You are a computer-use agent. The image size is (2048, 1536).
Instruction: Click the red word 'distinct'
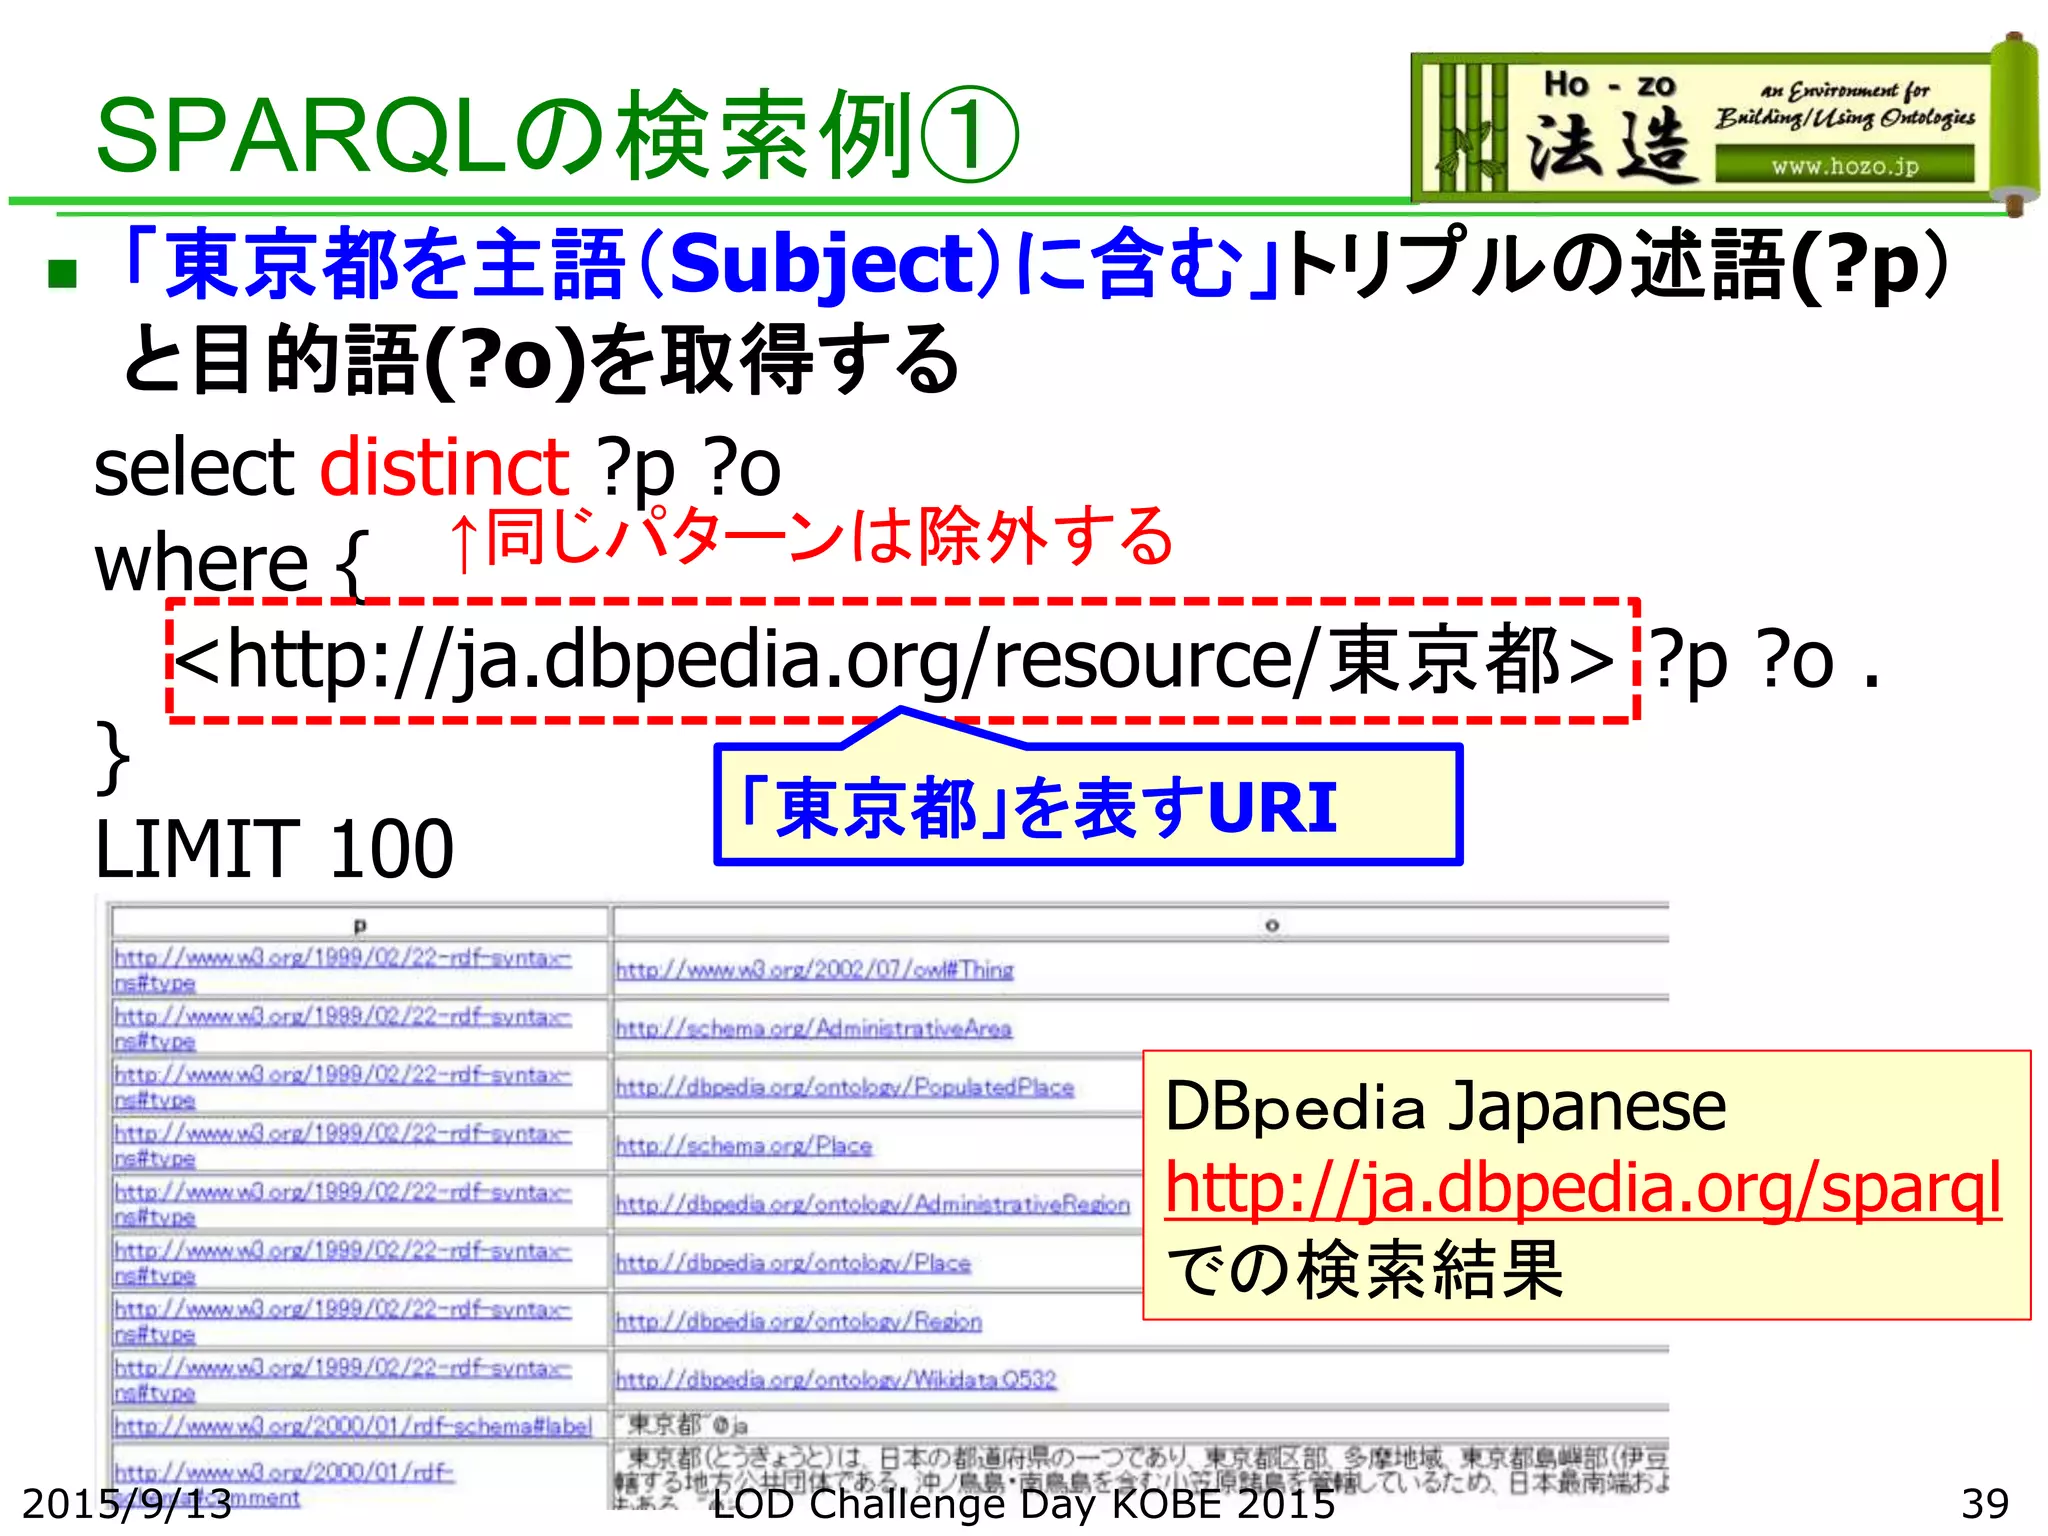445,467
